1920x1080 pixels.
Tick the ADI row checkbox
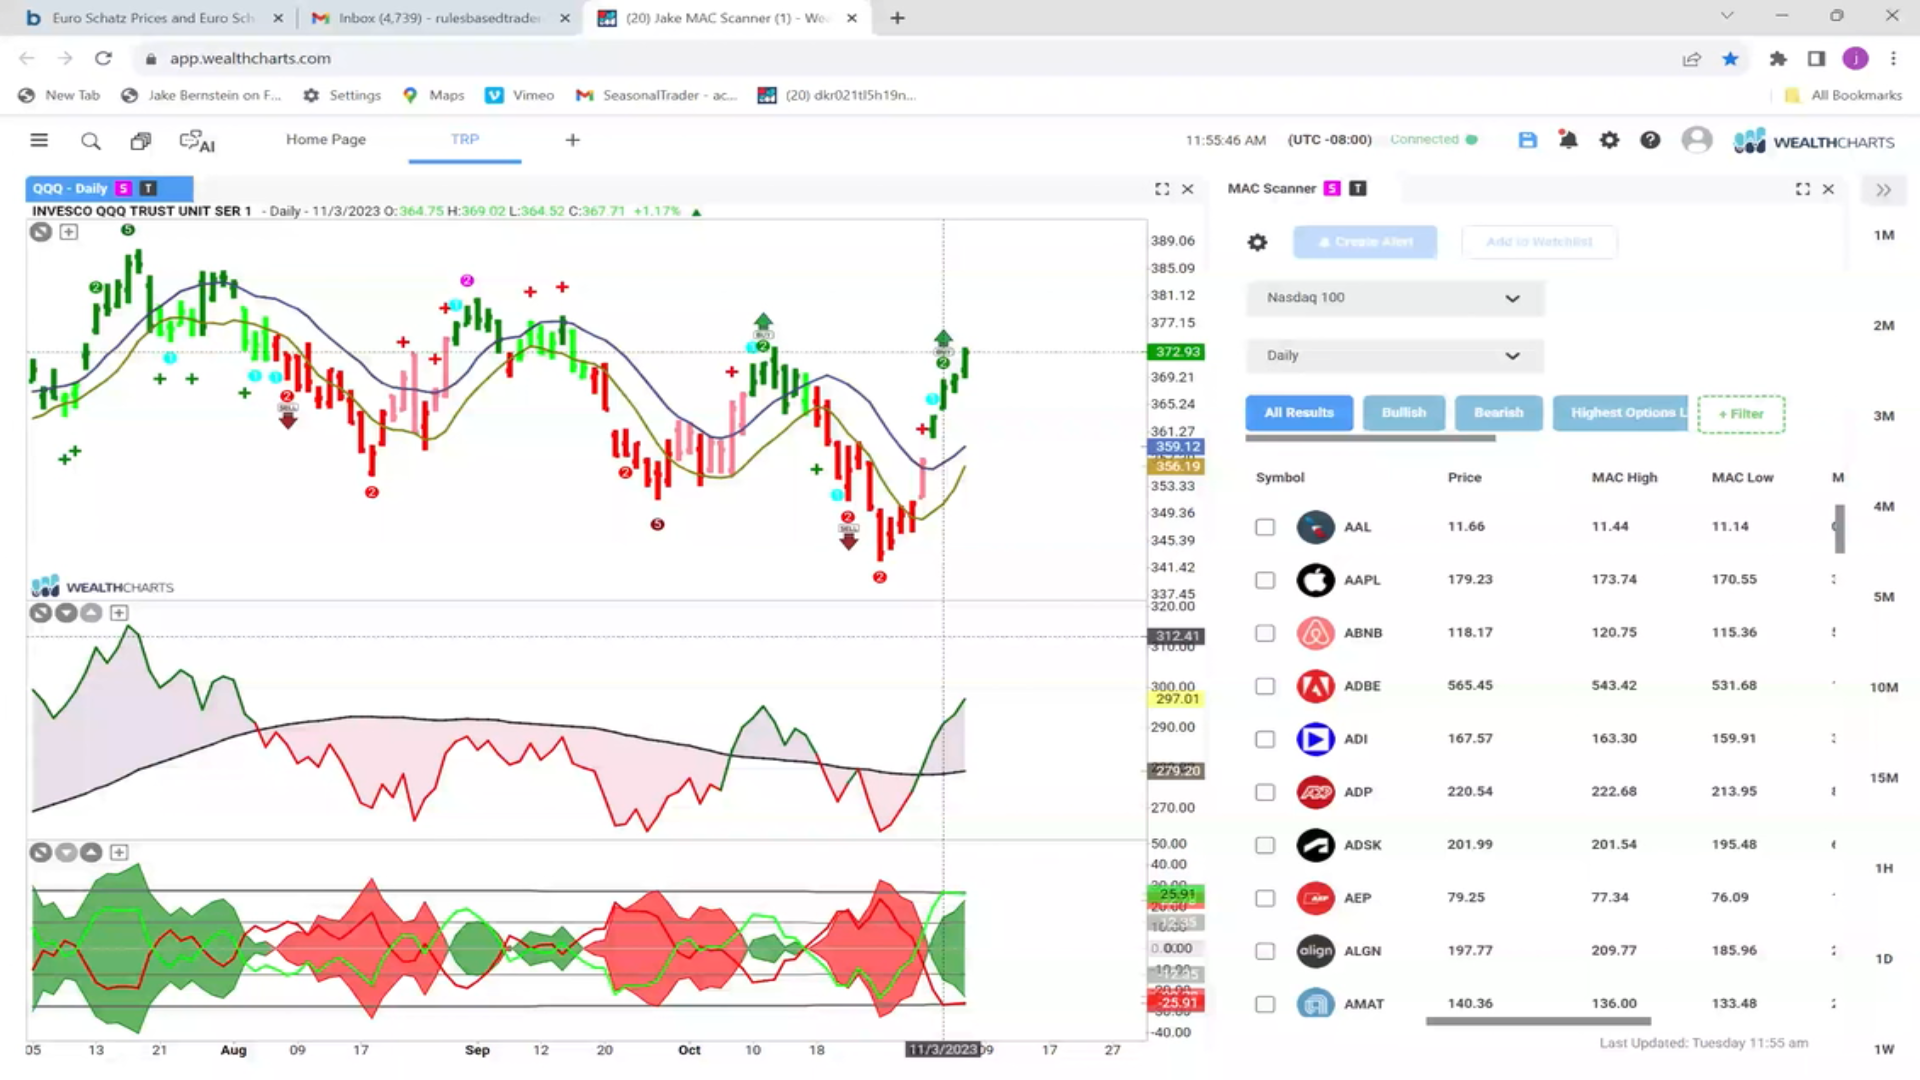pyautogui.click(x=1265, y=739)
